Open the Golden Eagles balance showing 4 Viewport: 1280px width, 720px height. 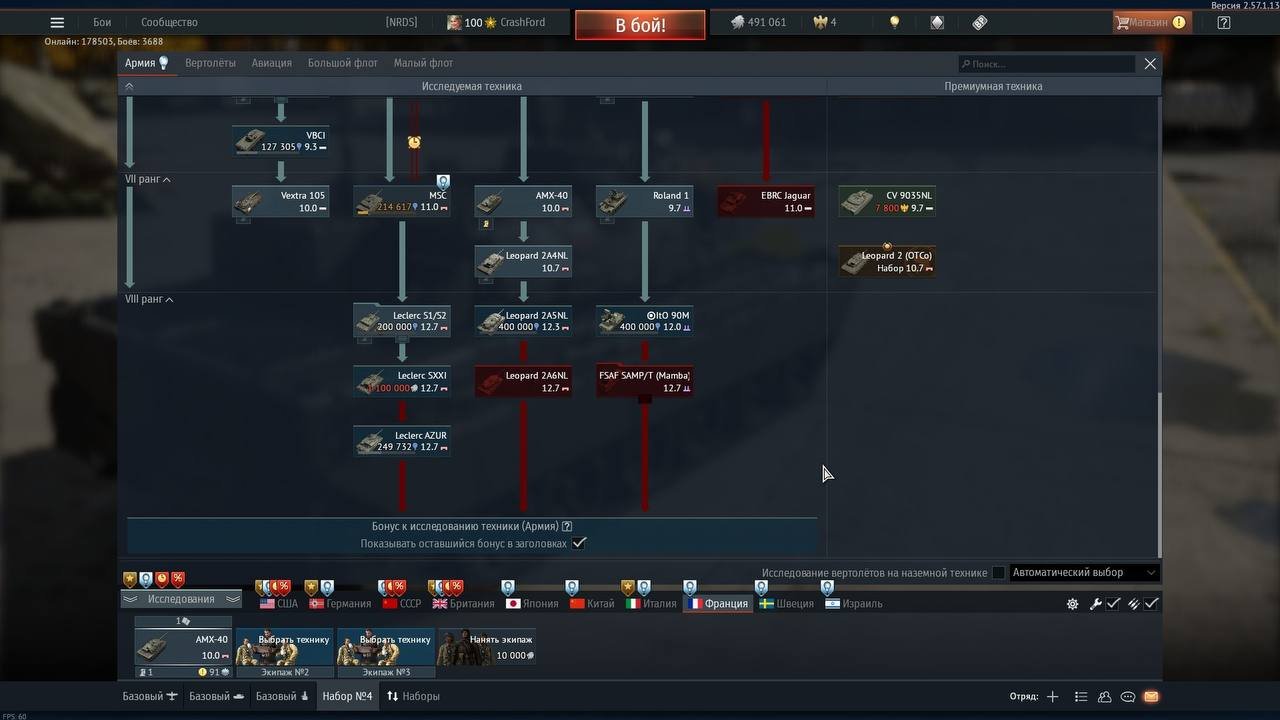click(x=825, y=22)
